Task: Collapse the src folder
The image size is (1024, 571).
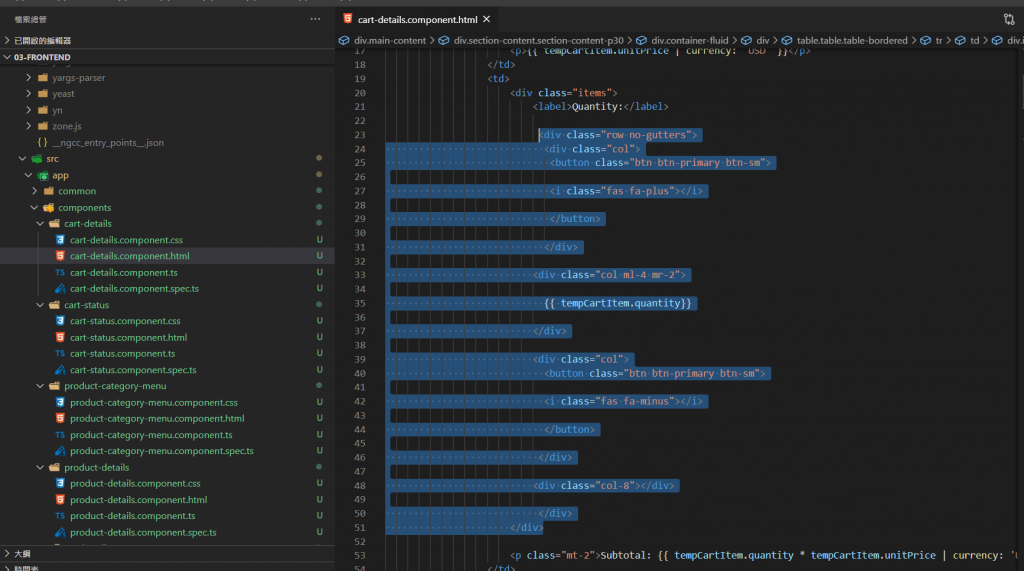Action: point(23,159)
